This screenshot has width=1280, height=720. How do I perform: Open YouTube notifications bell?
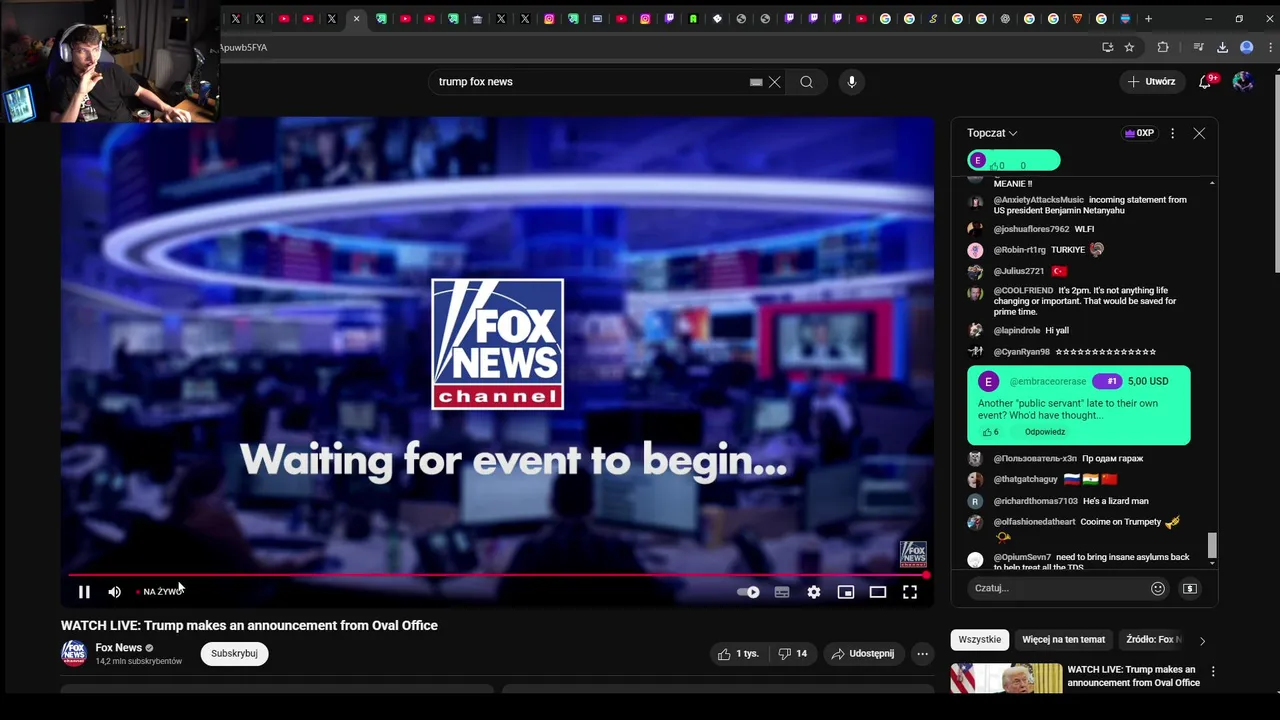click(x=1206, y=82)
